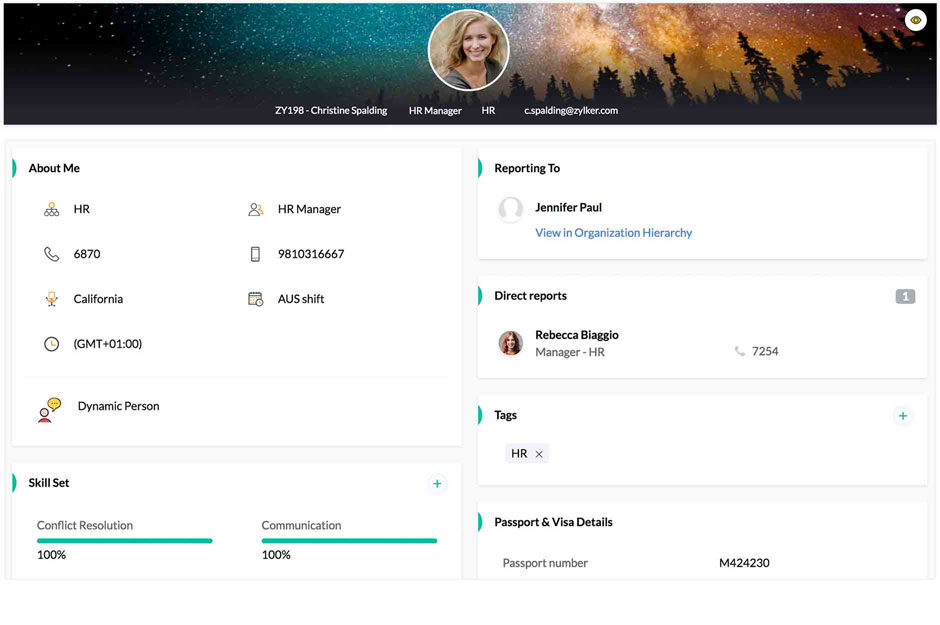This screenshot has height=625, width=940.
Task: Click the shift calendar icon beside AUS shift
Action: point(255,299)
